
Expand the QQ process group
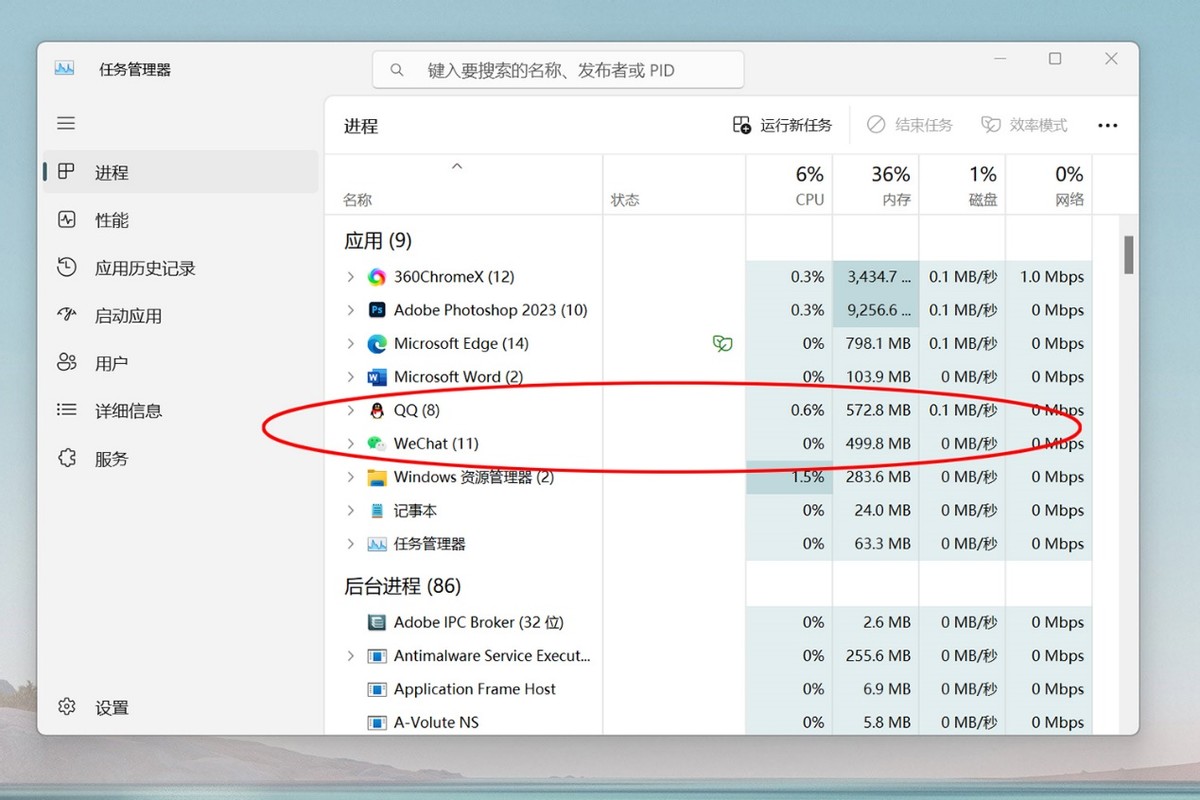click(x=349, y=410)
